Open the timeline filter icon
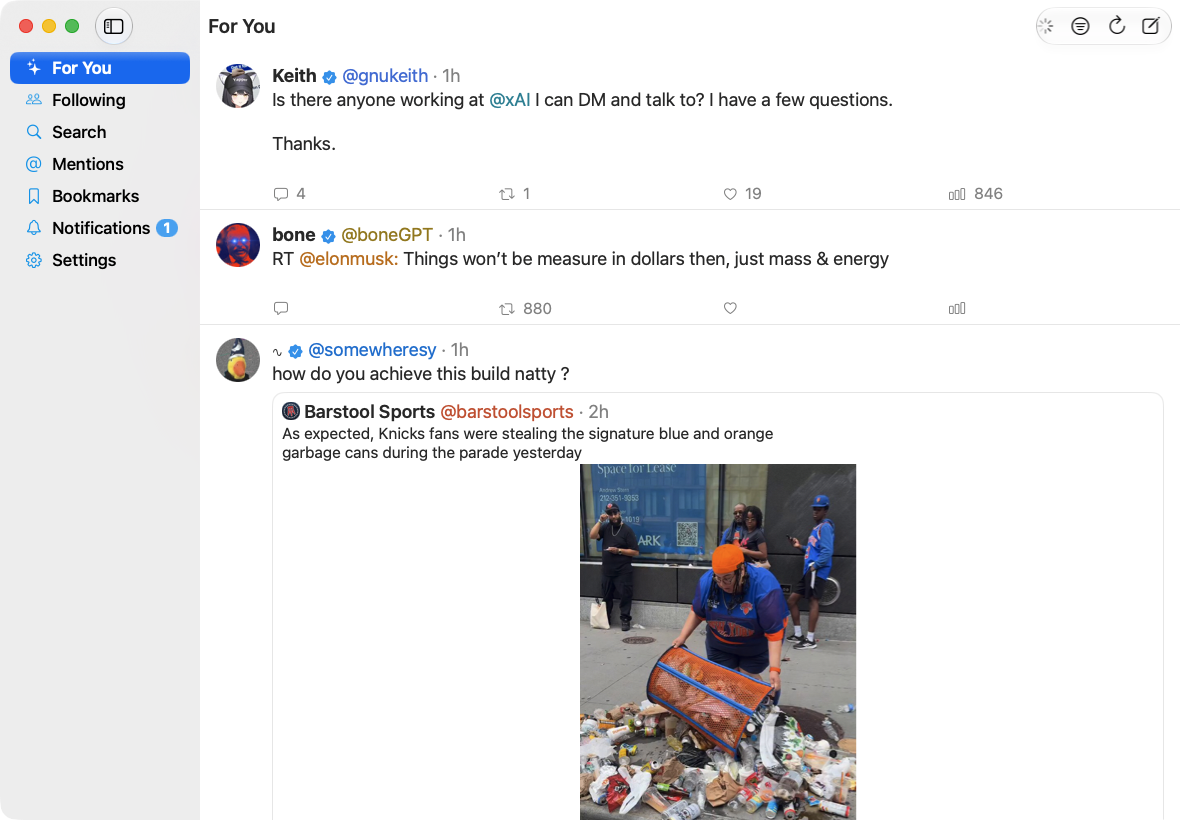Image resolution: width=1180 pixels, height=820 pixels. pyautogui.click(x=1081, y=26)
